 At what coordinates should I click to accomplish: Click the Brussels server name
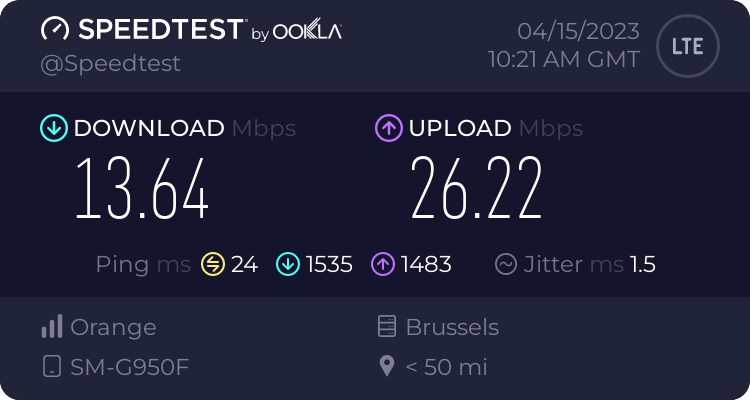452,327
